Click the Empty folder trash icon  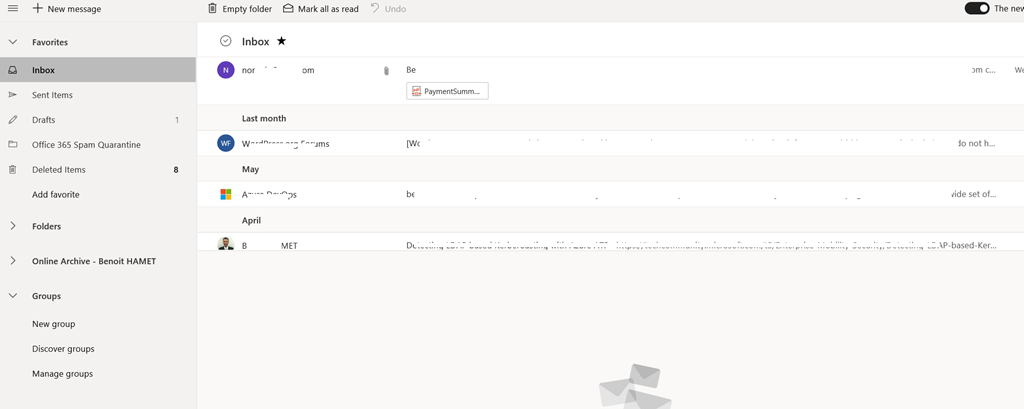click(212, 8)
